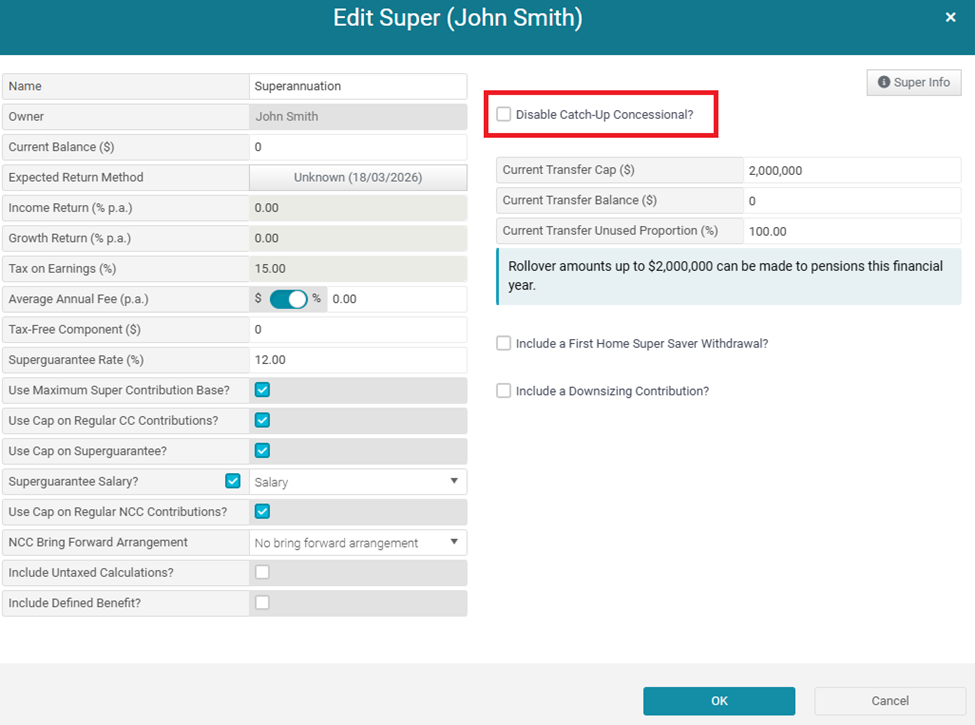Open the Expected Return Method selector

[357, 177]
